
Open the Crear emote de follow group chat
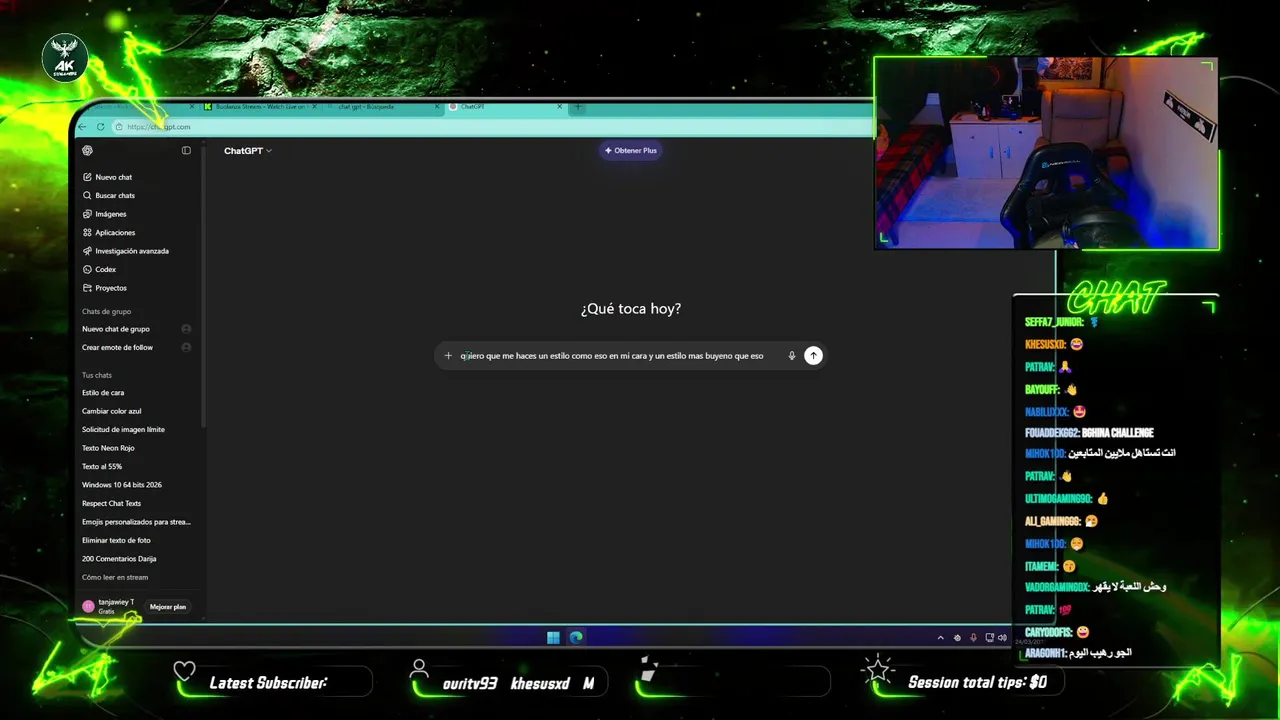tap(117, 348)
